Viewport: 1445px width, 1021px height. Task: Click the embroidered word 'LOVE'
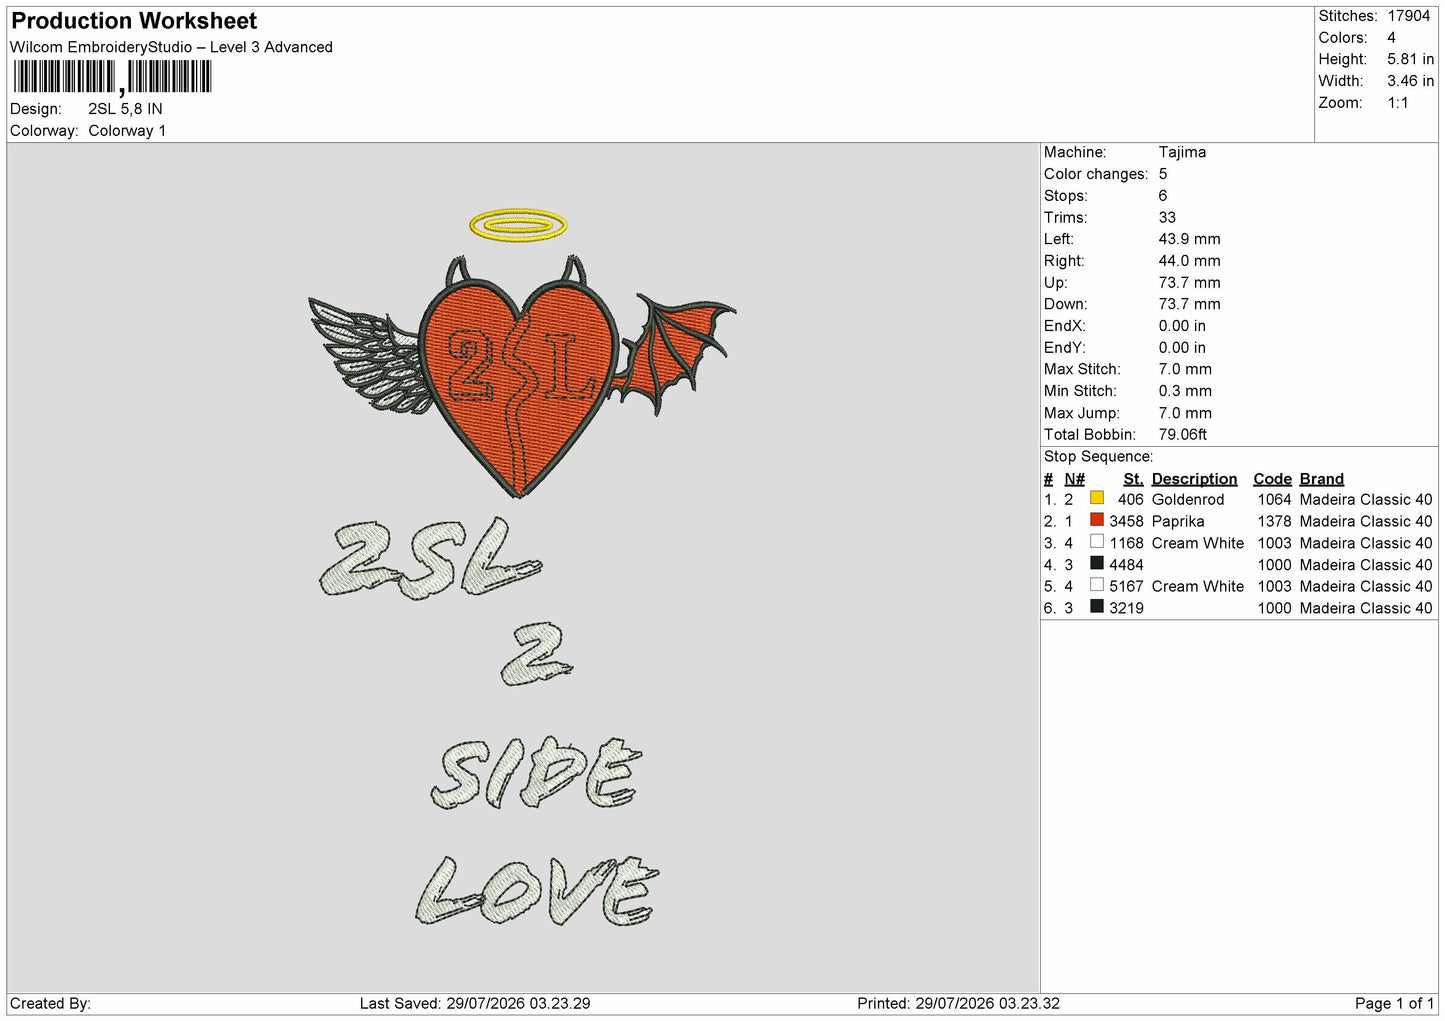(537, 890)
